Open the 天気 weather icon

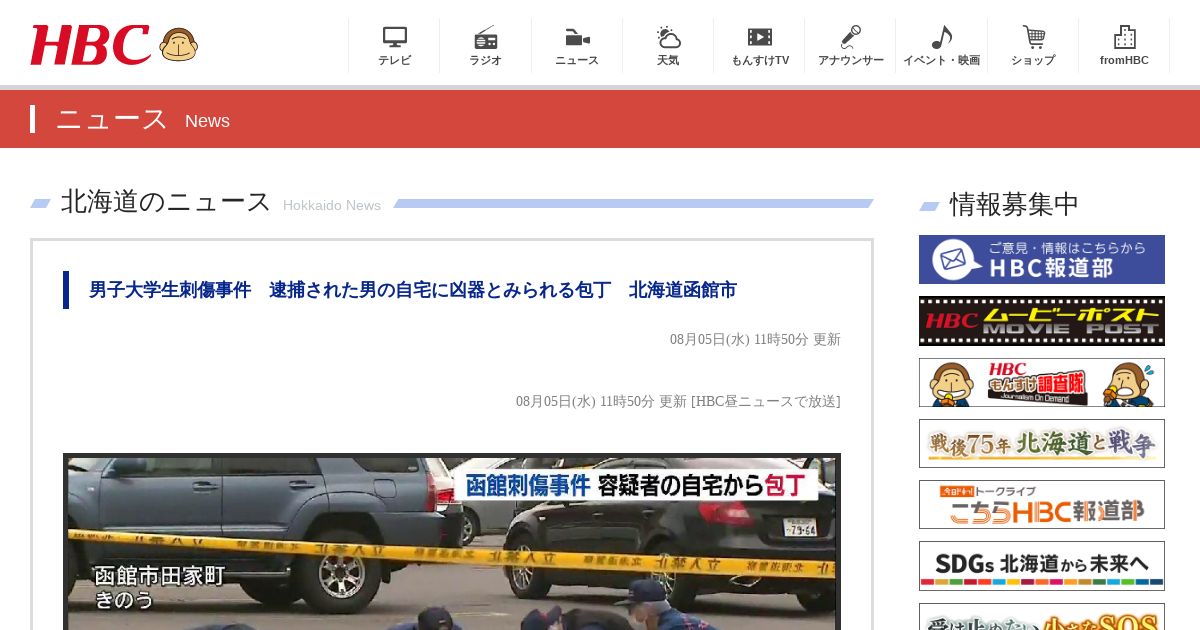[x=668, y=37]
